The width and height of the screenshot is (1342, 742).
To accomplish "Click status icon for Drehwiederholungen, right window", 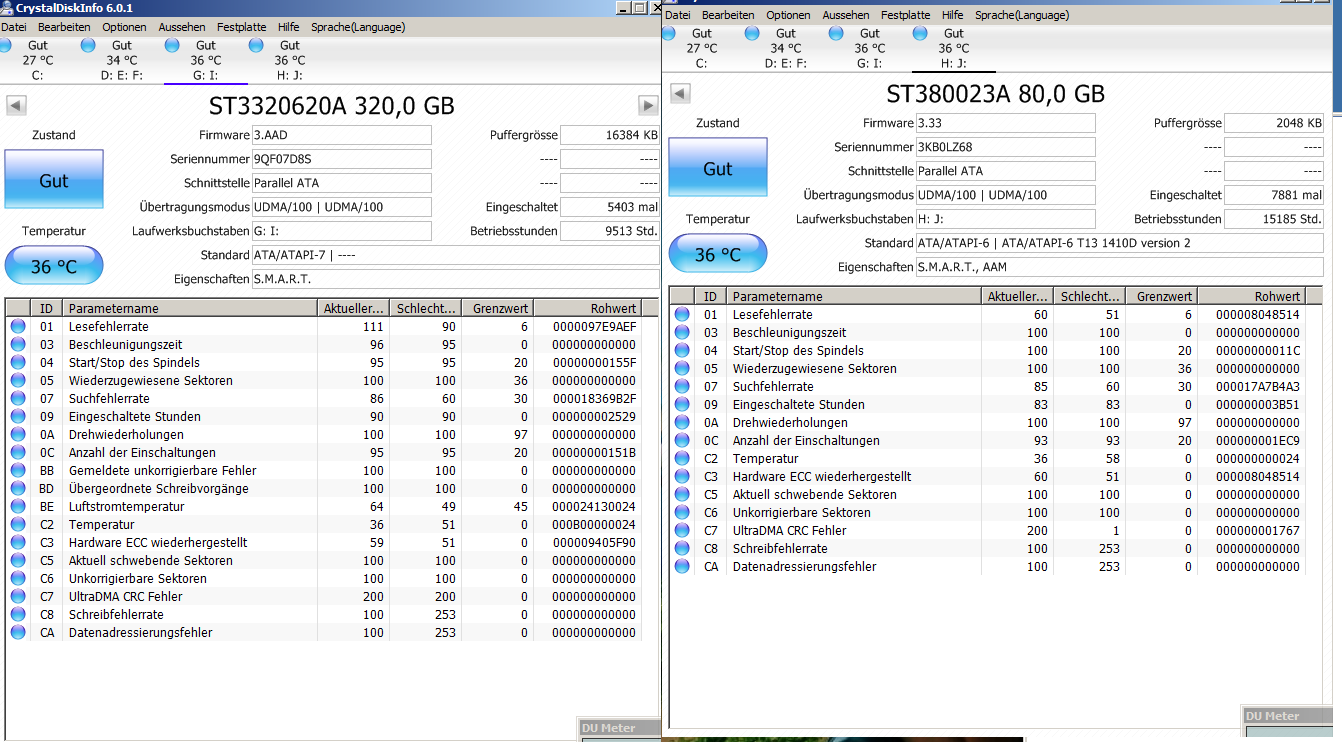I will [x=682, y=422].
